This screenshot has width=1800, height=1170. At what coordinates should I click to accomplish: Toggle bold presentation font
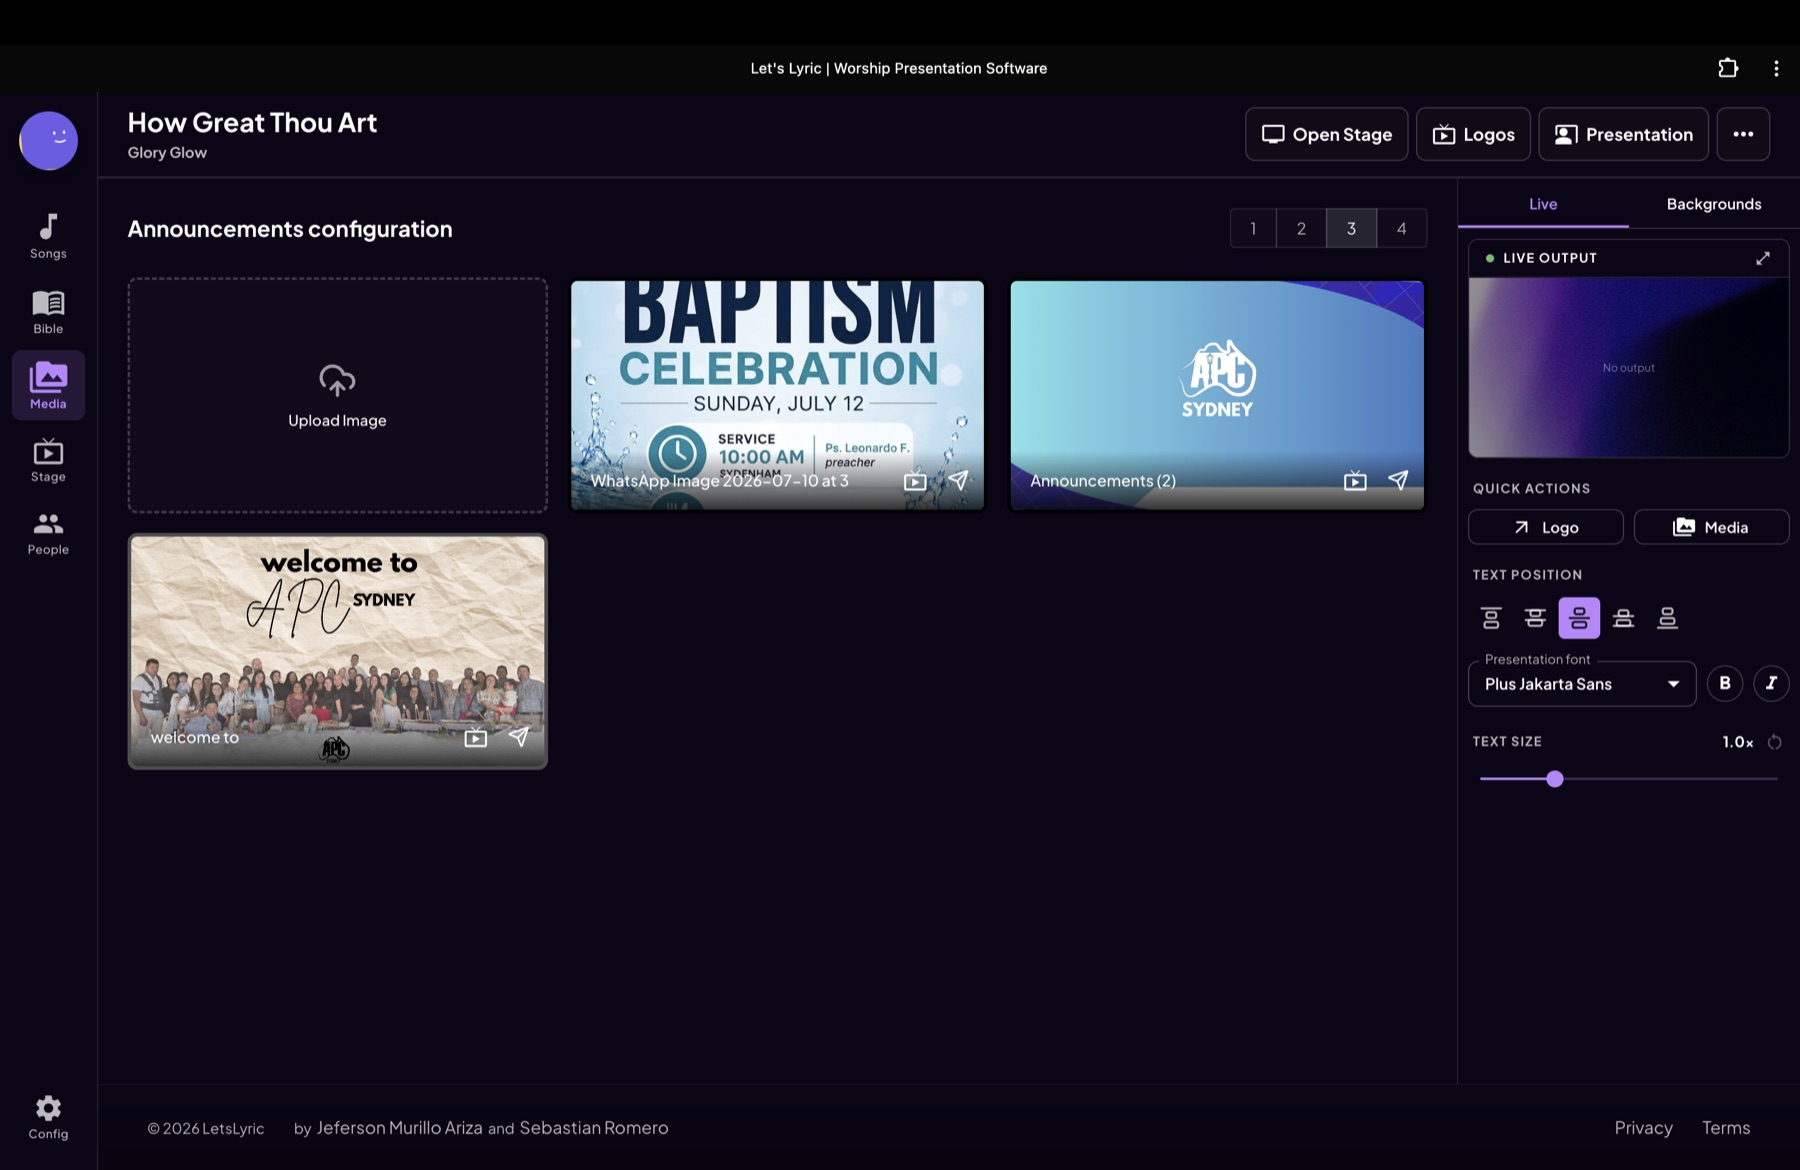[1725, 683]
